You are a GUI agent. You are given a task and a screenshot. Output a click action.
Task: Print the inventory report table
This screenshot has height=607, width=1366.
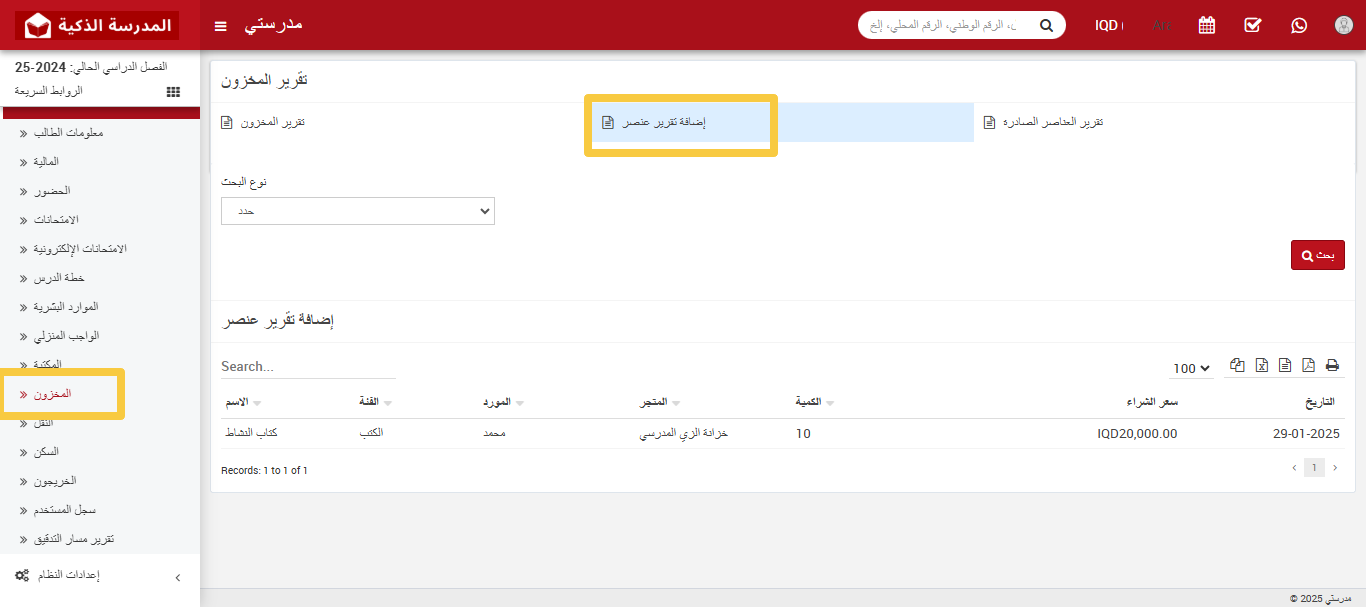[x=1332, y=365]
